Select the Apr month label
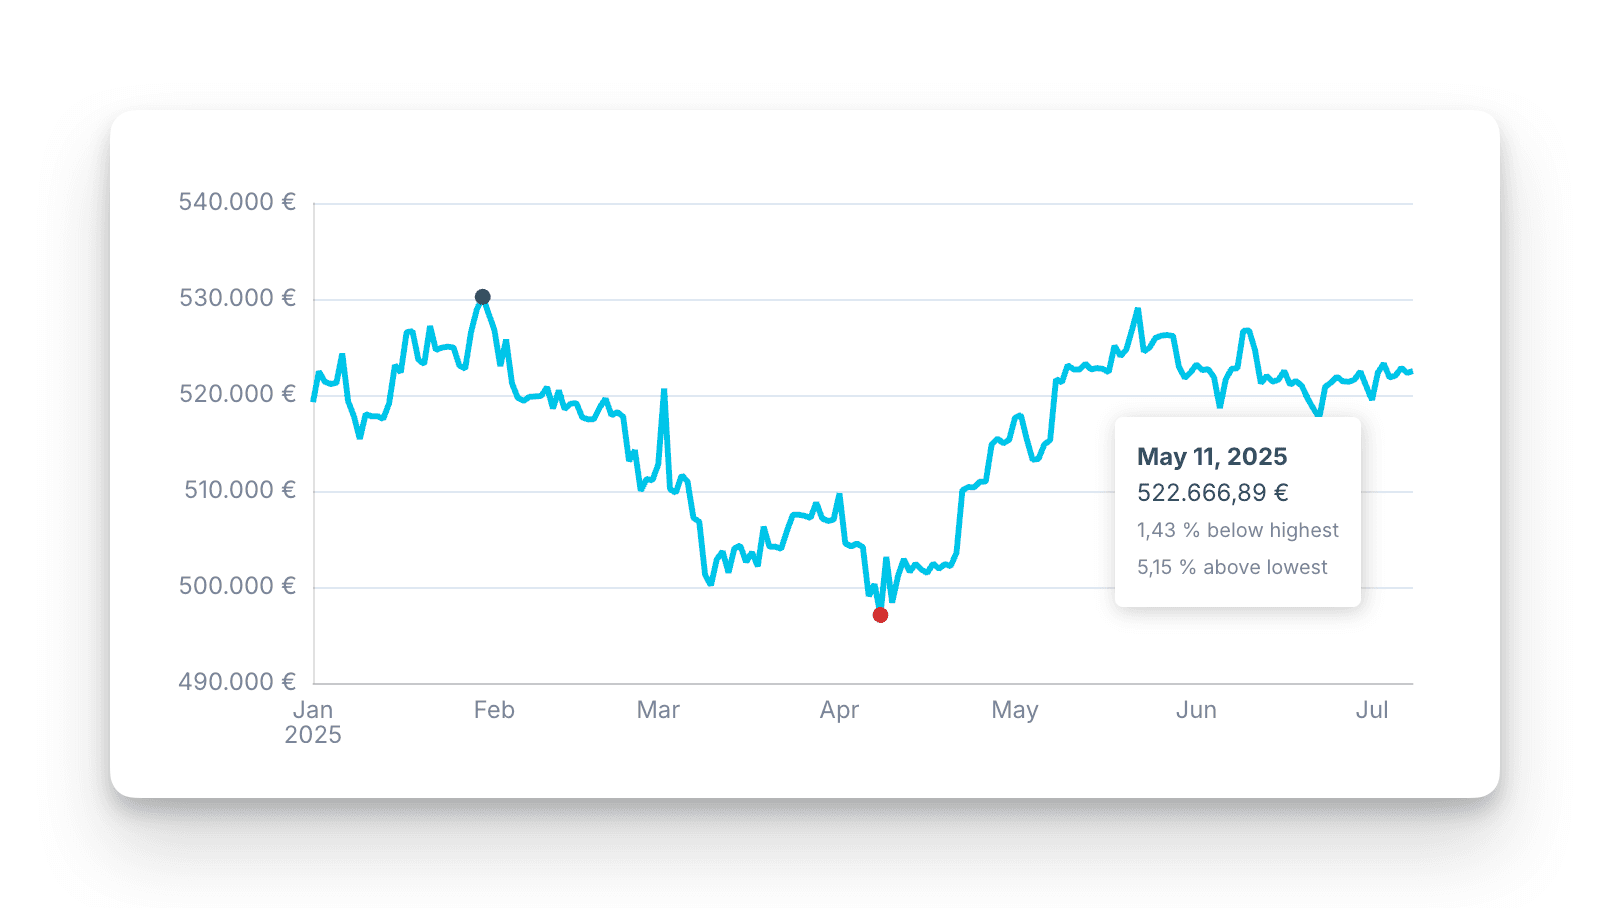The width and height of the screenshot is (1610, 908). pyautogui.click(x=839, y=710)
